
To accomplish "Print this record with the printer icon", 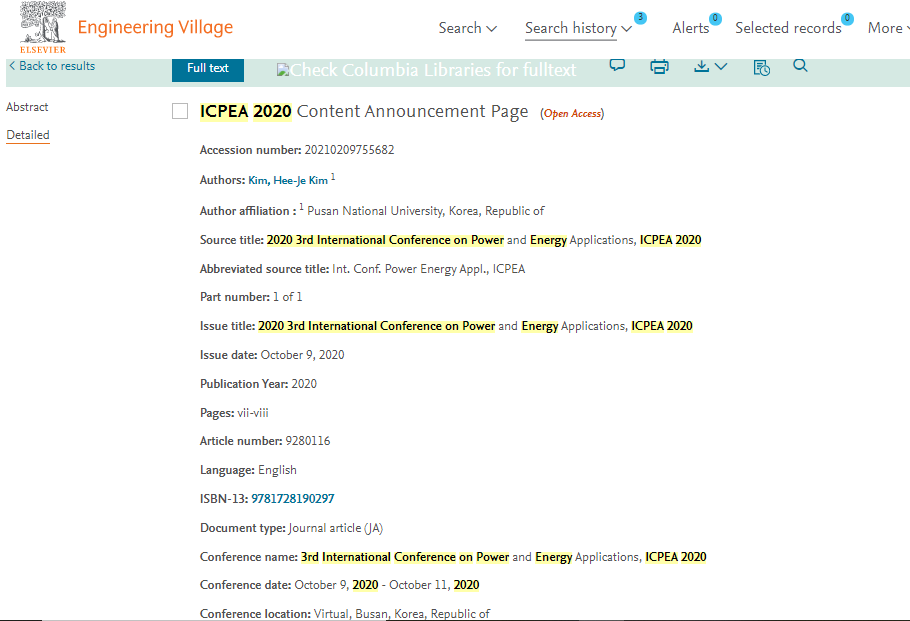I will click(659, 67).
